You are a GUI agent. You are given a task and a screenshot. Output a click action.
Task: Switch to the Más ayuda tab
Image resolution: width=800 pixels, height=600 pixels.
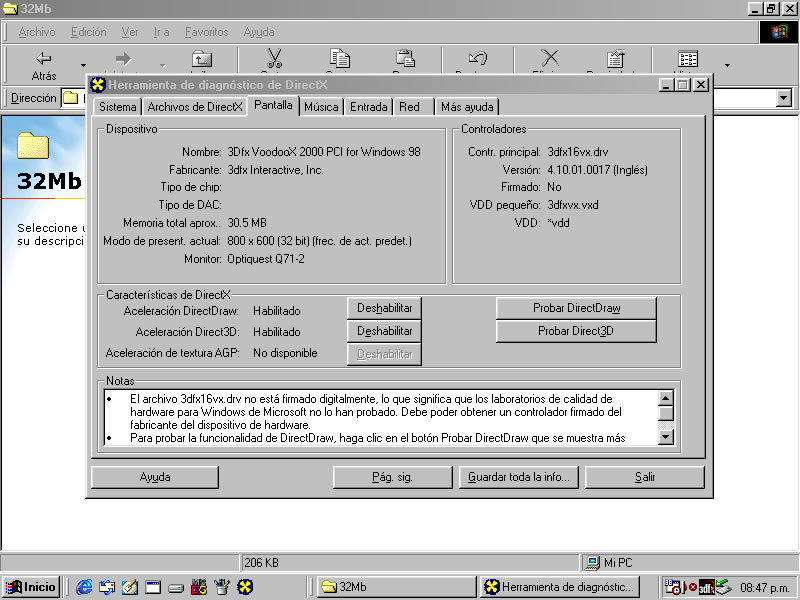pyautogui.click(x=467, y=107)
